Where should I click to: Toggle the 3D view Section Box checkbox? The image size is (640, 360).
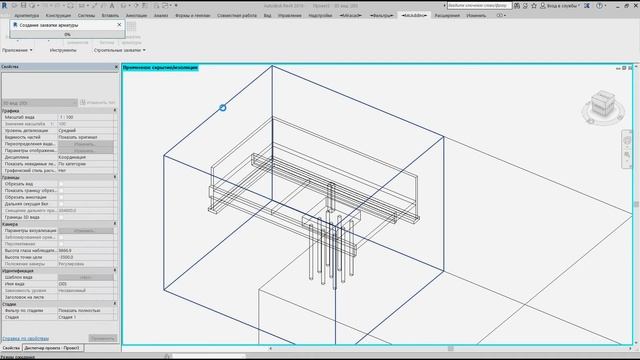61,217
